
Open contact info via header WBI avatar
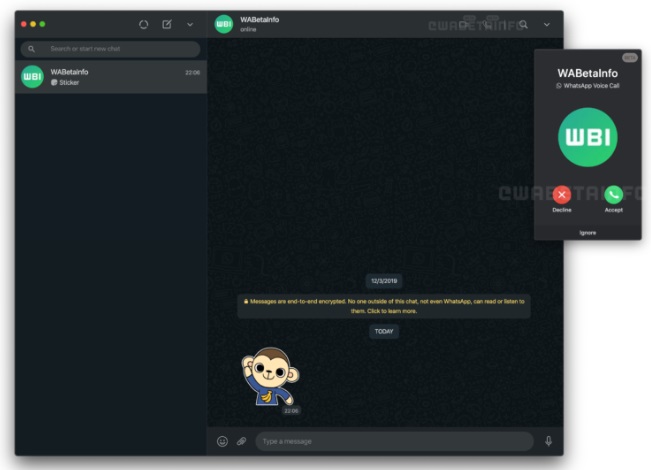224,24
